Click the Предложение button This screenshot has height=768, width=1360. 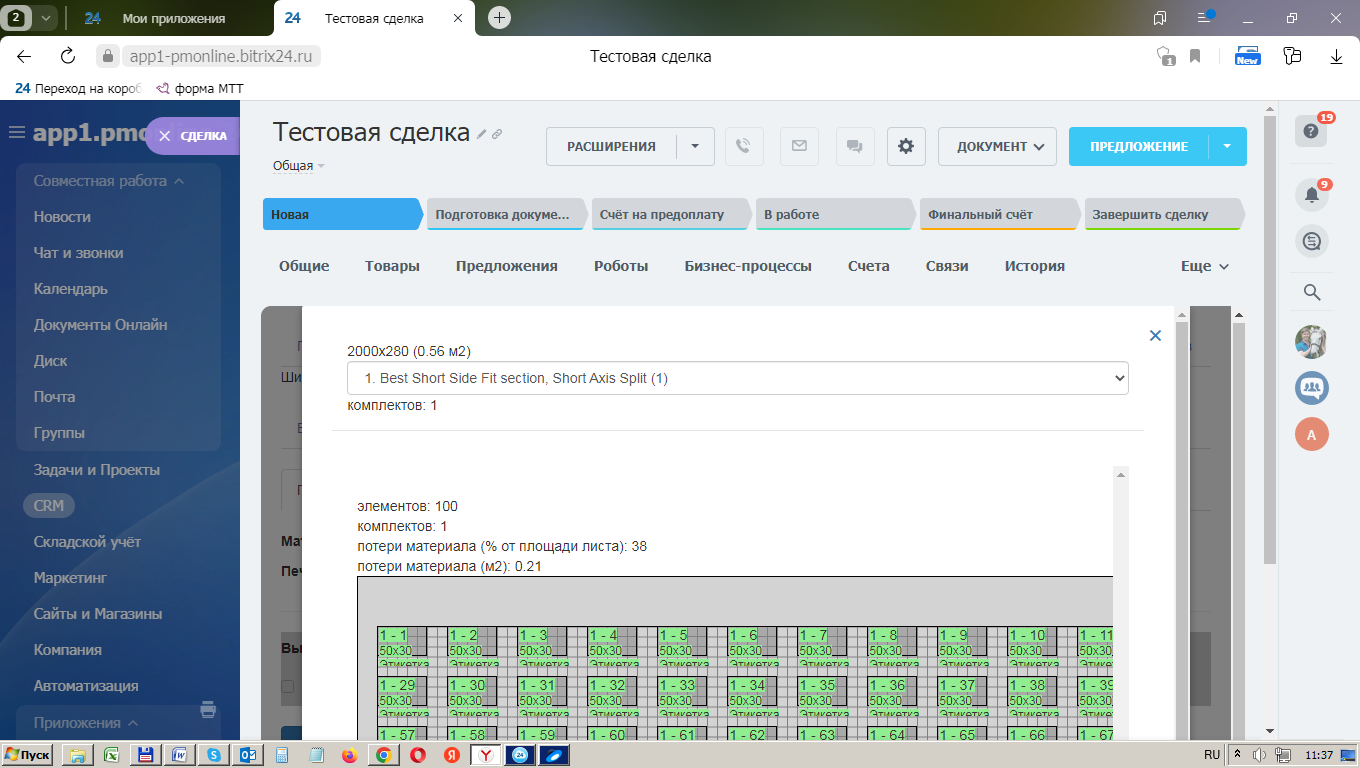(1138, 146)
